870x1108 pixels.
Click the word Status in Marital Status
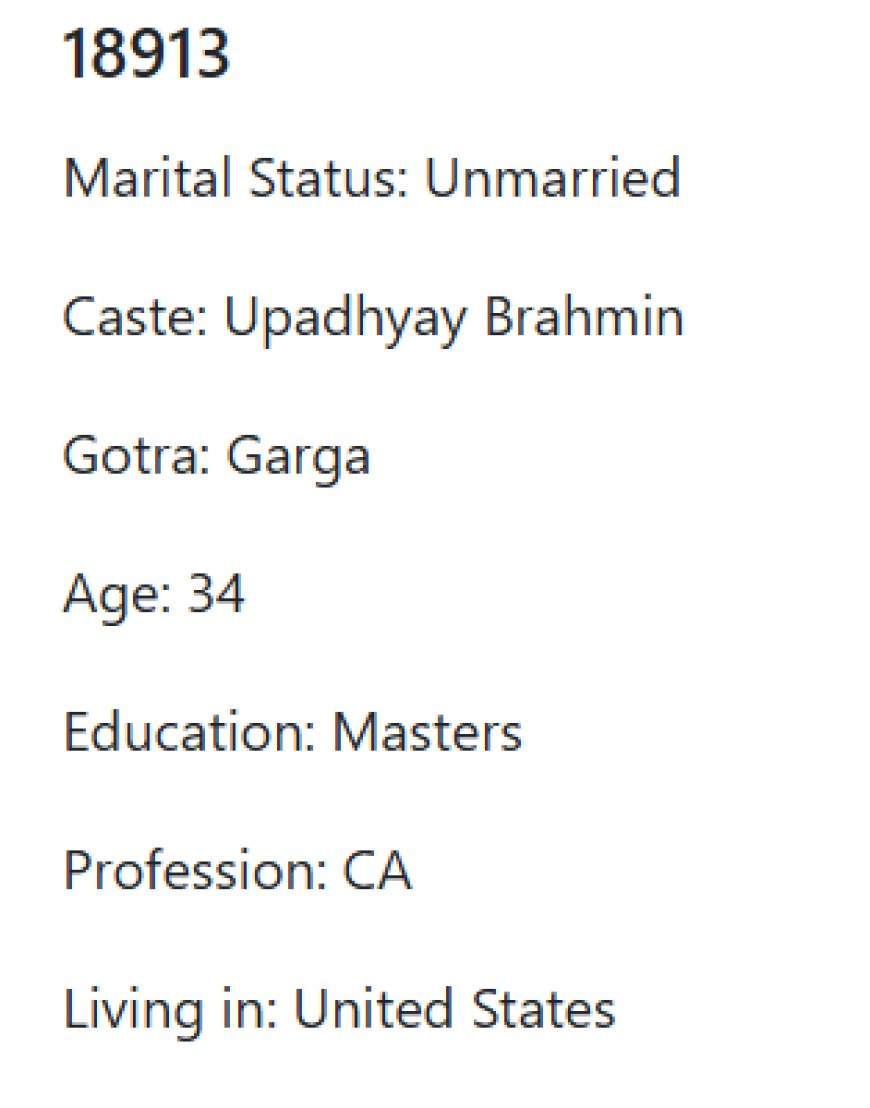329,177
